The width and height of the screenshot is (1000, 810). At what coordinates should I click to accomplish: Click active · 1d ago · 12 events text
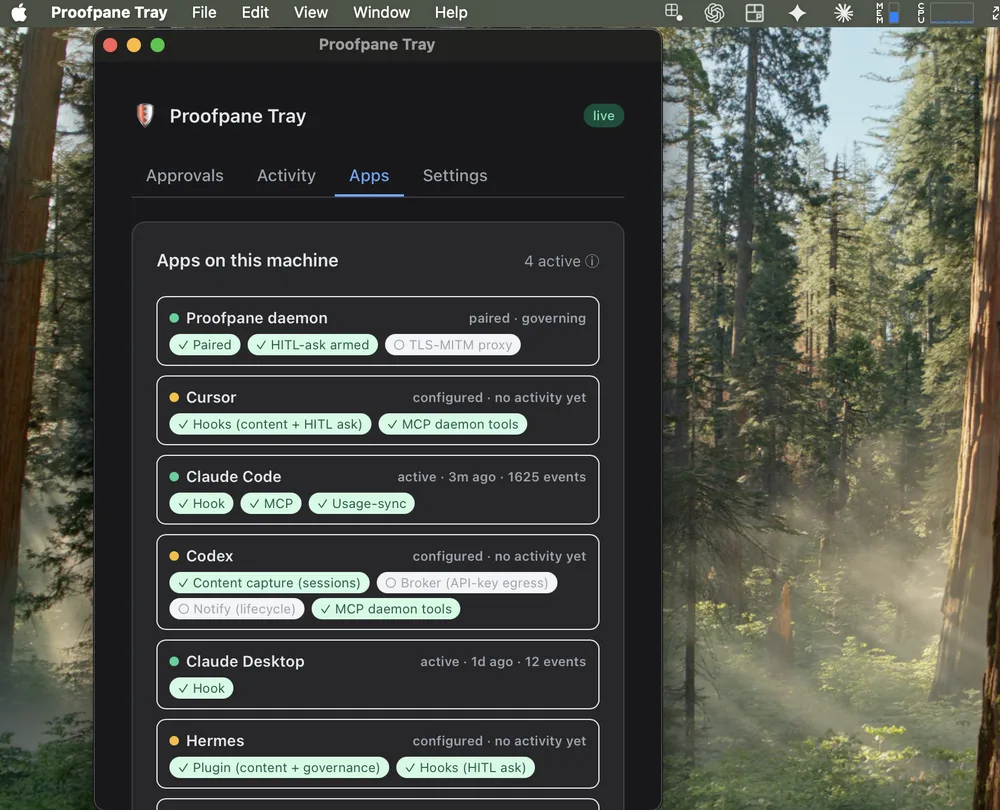pos(503,662)
